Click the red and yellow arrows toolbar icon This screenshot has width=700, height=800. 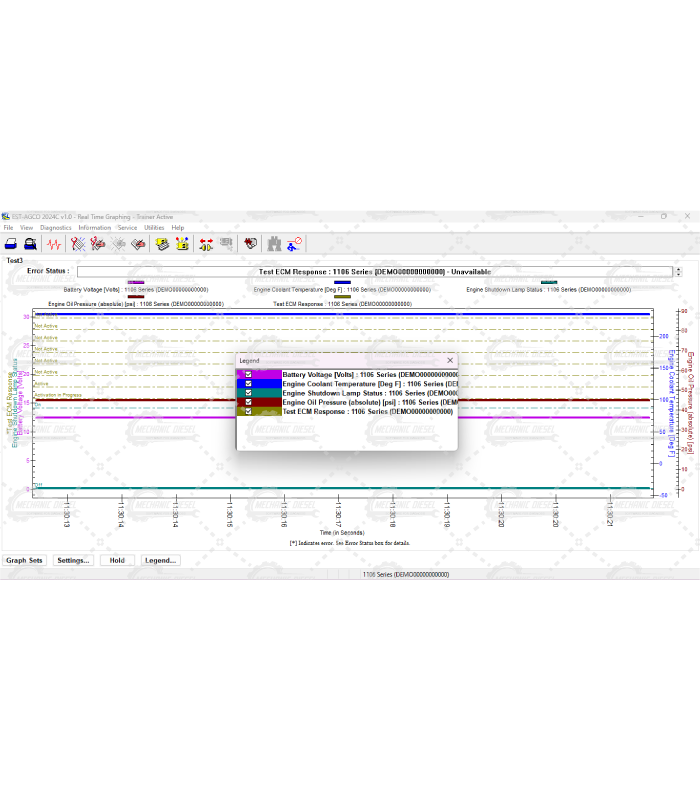(205, 243)
